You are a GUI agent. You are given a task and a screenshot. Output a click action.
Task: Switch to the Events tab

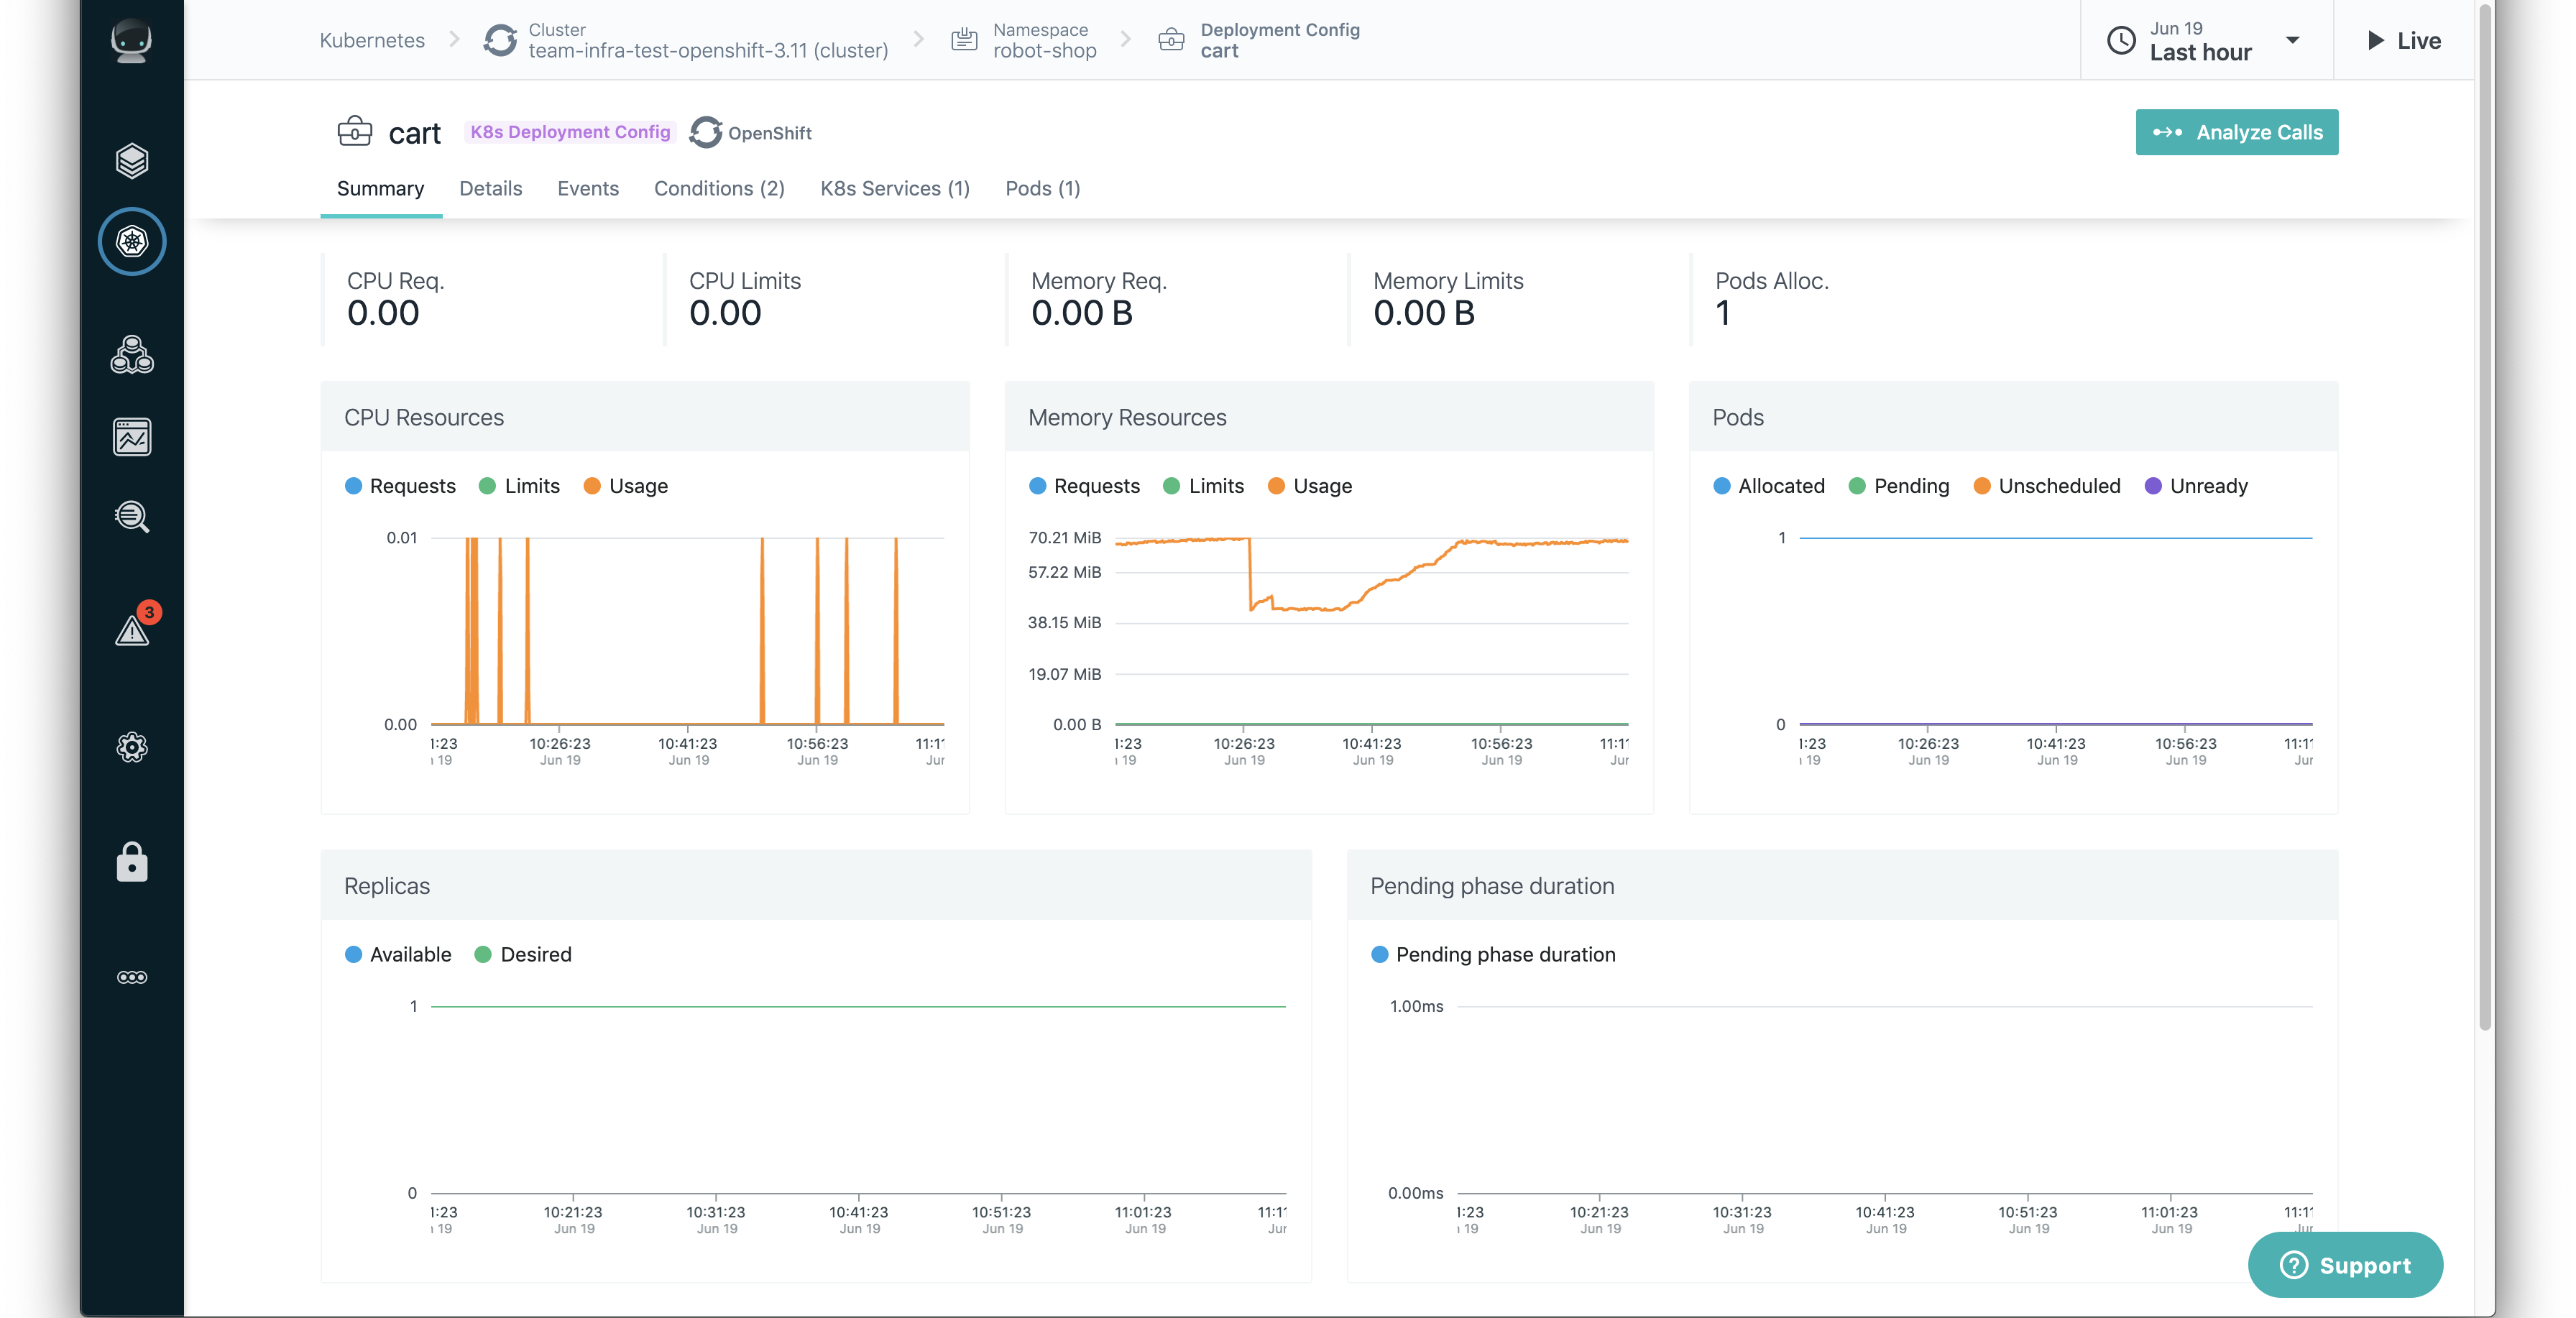coord(588,188)
